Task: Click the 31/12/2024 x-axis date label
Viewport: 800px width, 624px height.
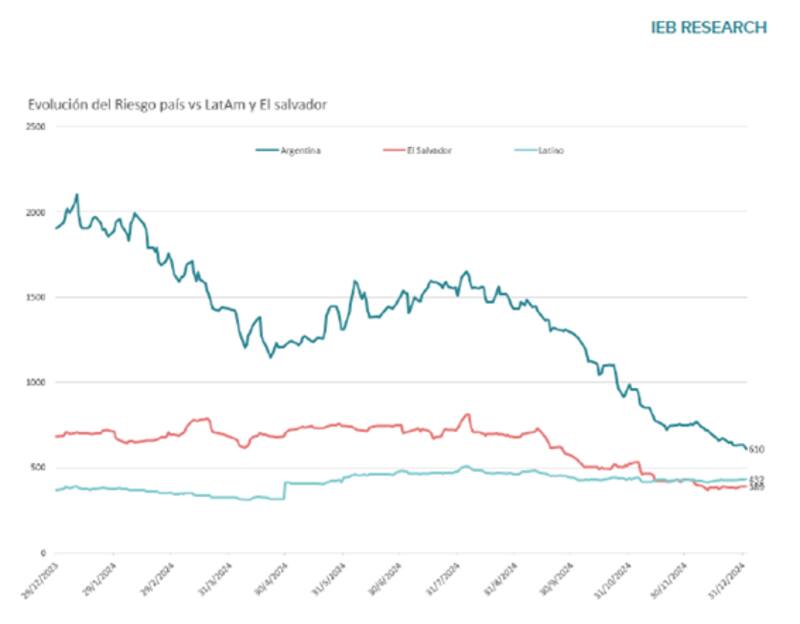Action: click(x=728, y=578)
